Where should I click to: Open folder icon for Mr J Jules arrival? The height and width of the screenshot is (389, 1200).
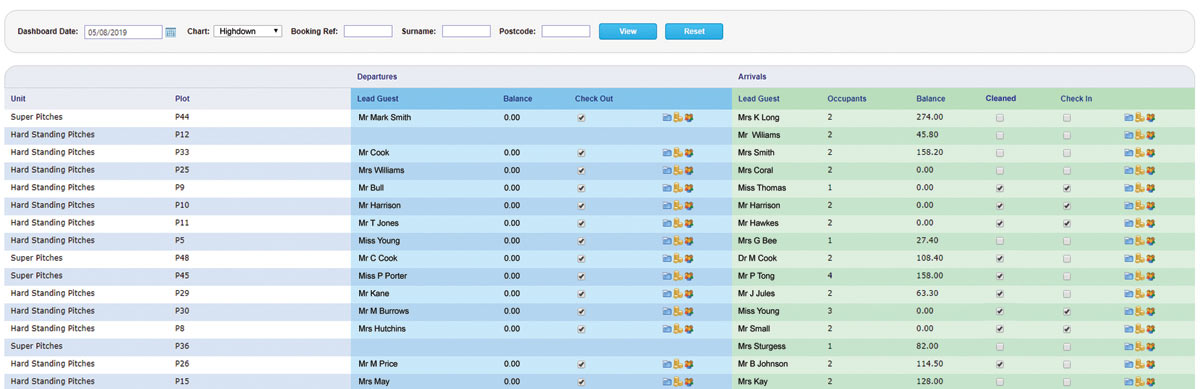[x=1129, y=293]
